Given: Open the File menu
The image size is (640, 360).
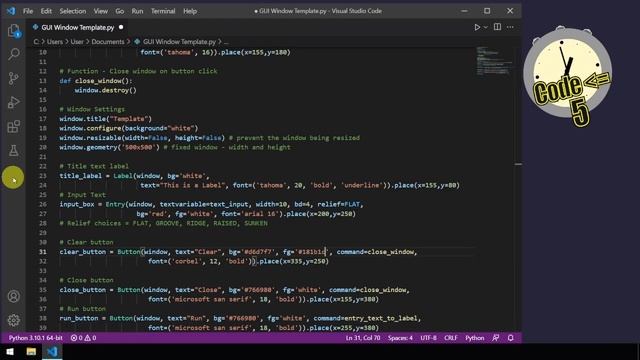Looking at the screenshot, I should (x=28, y=11).
